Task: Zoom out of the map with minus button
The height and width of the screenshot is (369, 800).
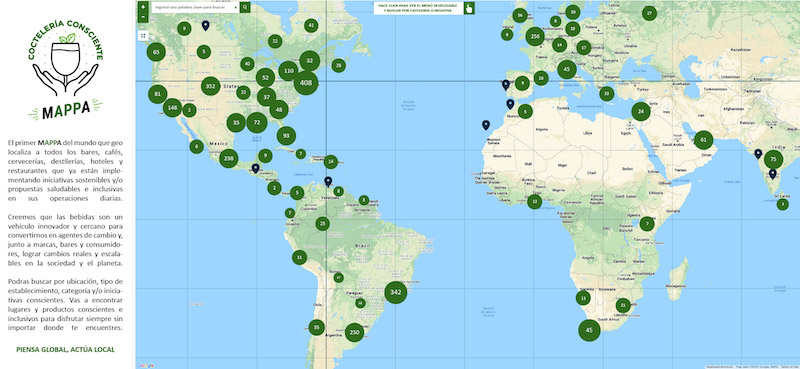Action: point(143,17)
